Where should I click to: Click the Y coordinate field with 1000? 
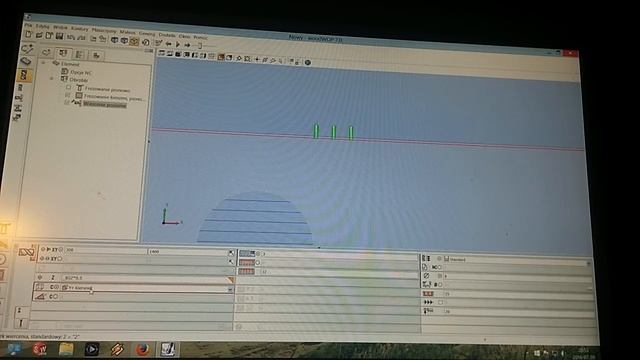187,252
